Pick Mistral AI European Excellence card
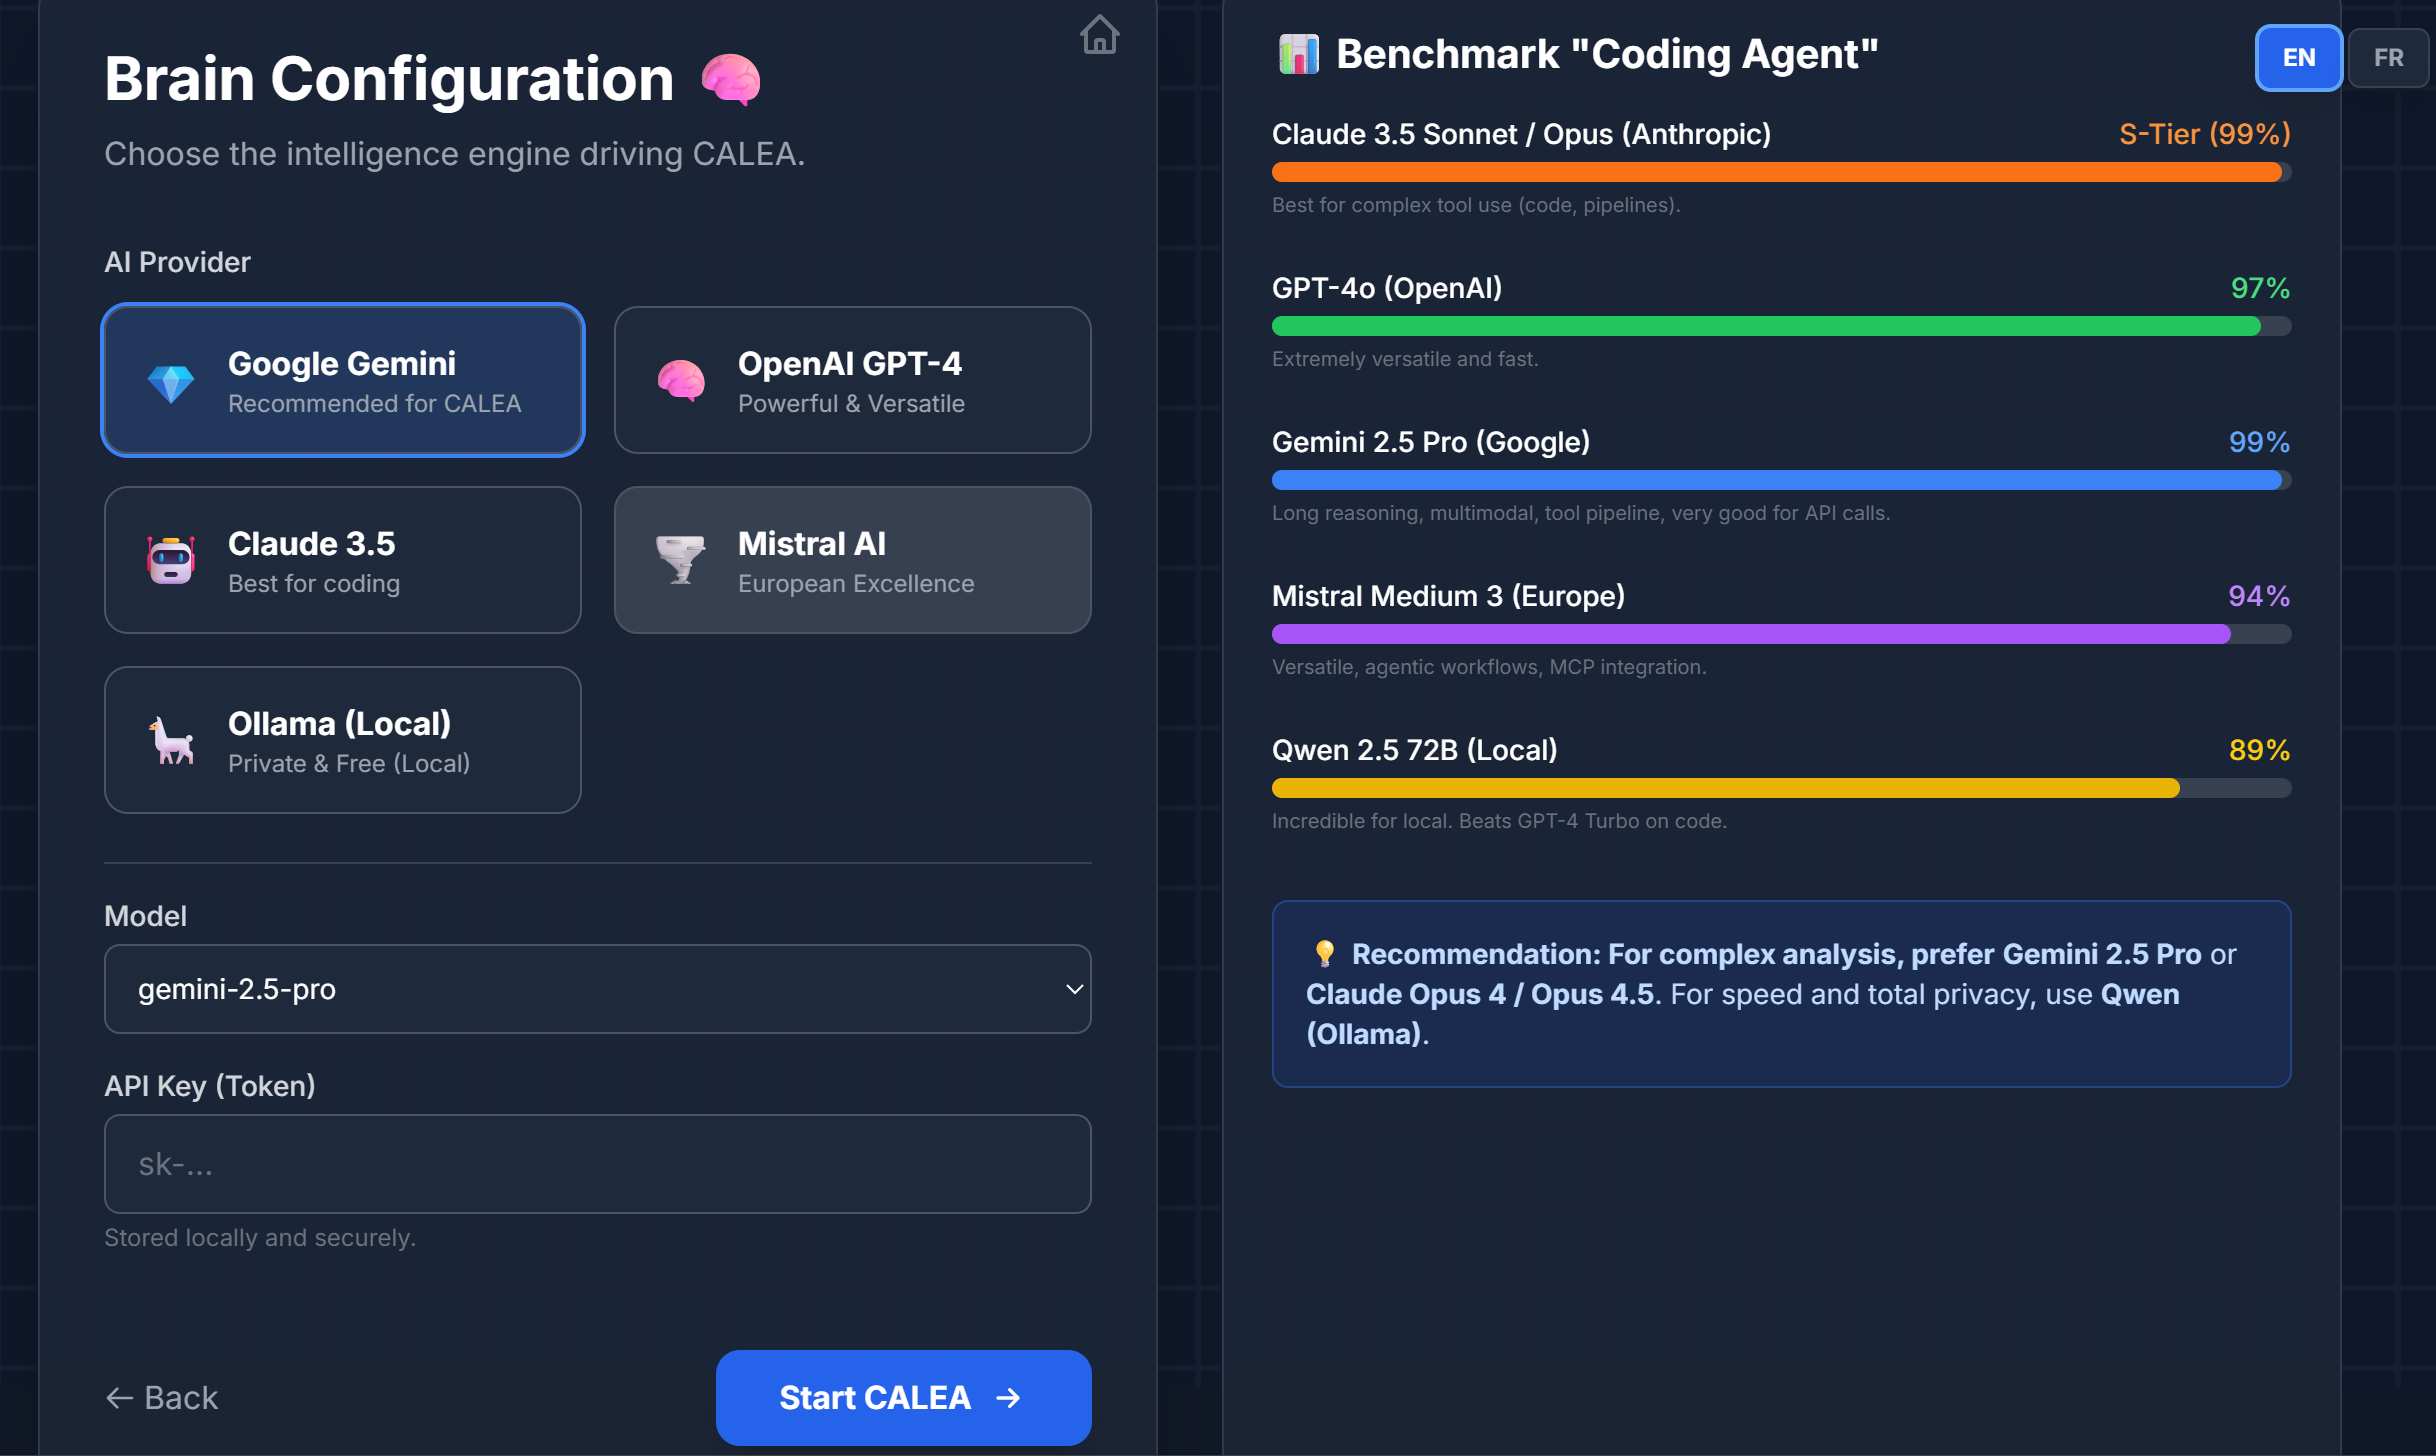 (x=852, y=560)
